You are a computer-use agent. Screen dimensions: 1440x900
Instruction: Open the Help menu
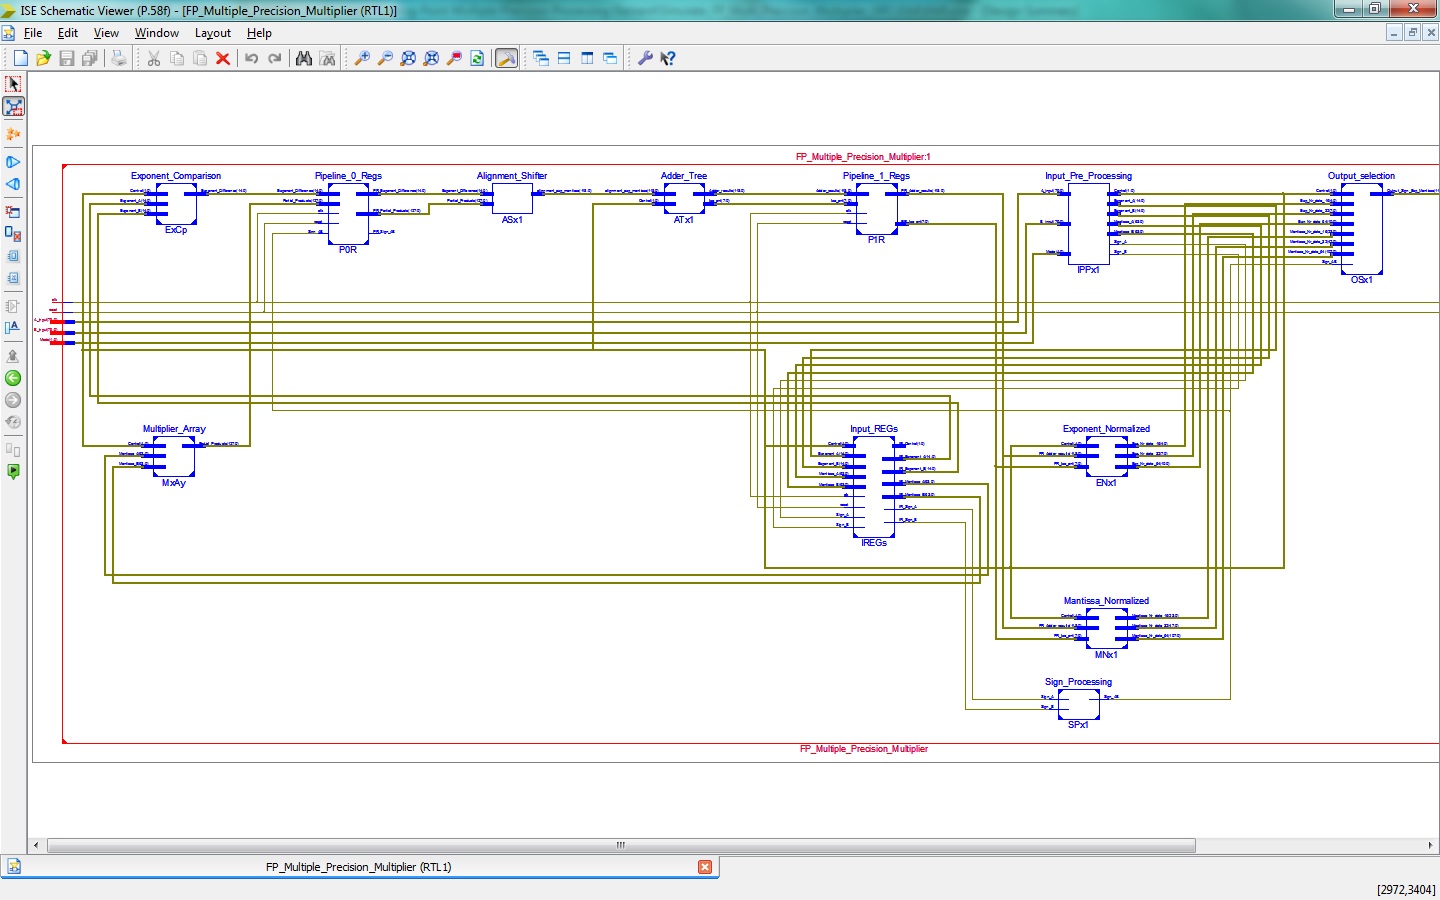tap(259, 33)
